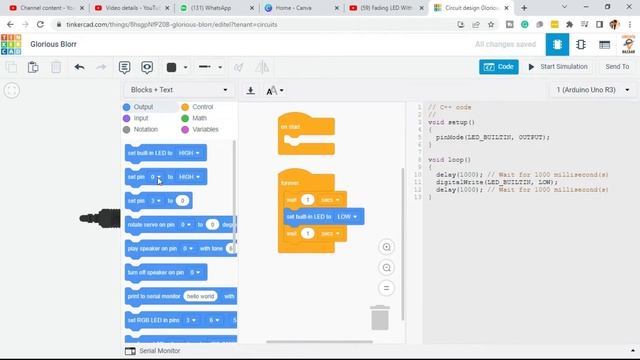The height and width of the screenshot is (360, 640).
Task: Open pin number dropdown in set pin to HIGH block
Action: coord(156,177)
